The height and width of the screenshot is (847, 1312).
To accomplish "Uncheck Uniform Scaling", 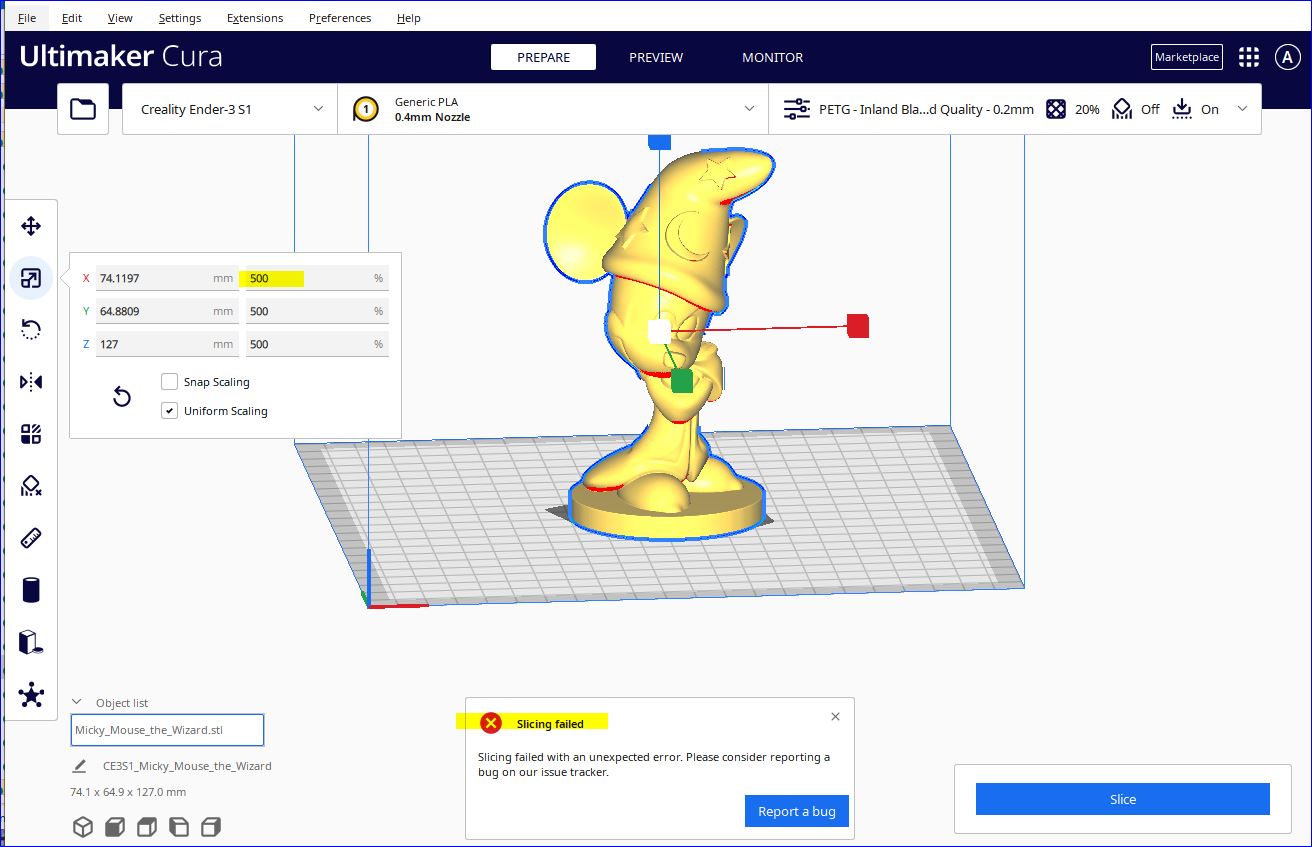I will [169, 410].
